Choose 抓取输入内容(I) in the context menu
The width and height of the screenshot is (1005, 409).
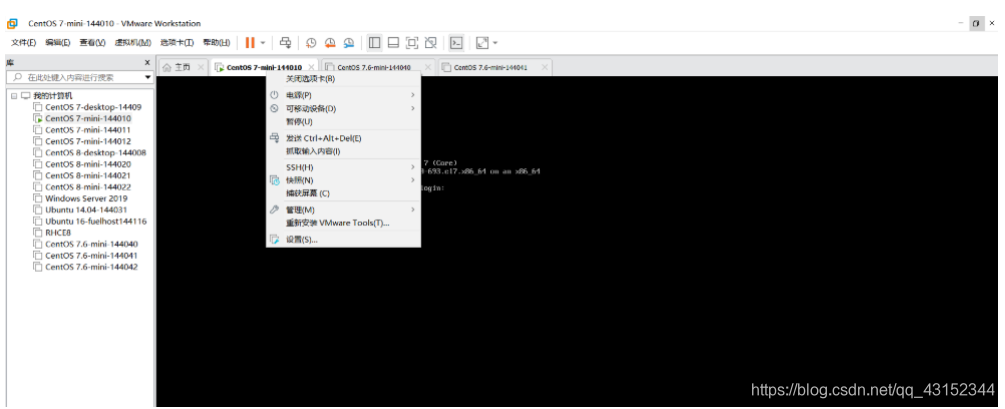tap(344, 152)
